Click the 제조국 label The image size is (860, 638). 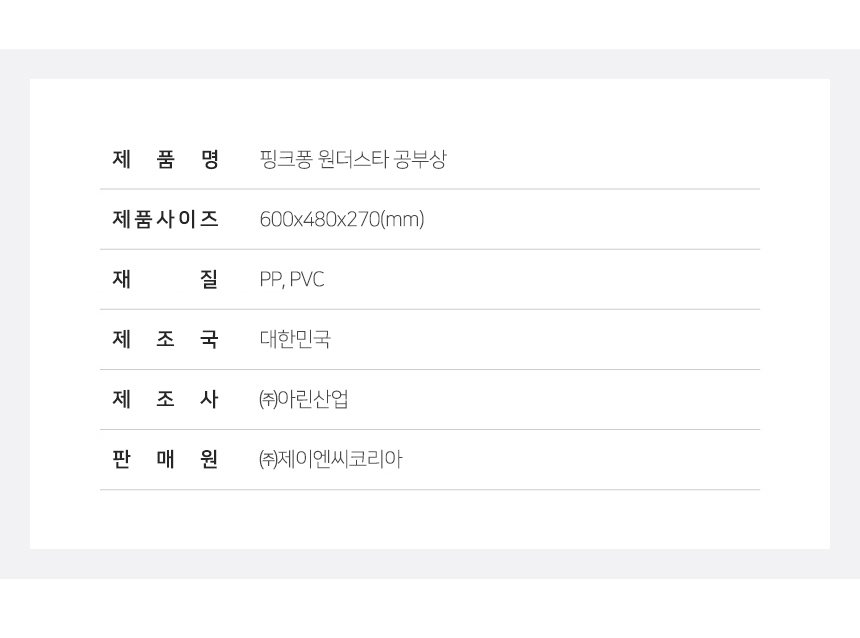[165, 339]
